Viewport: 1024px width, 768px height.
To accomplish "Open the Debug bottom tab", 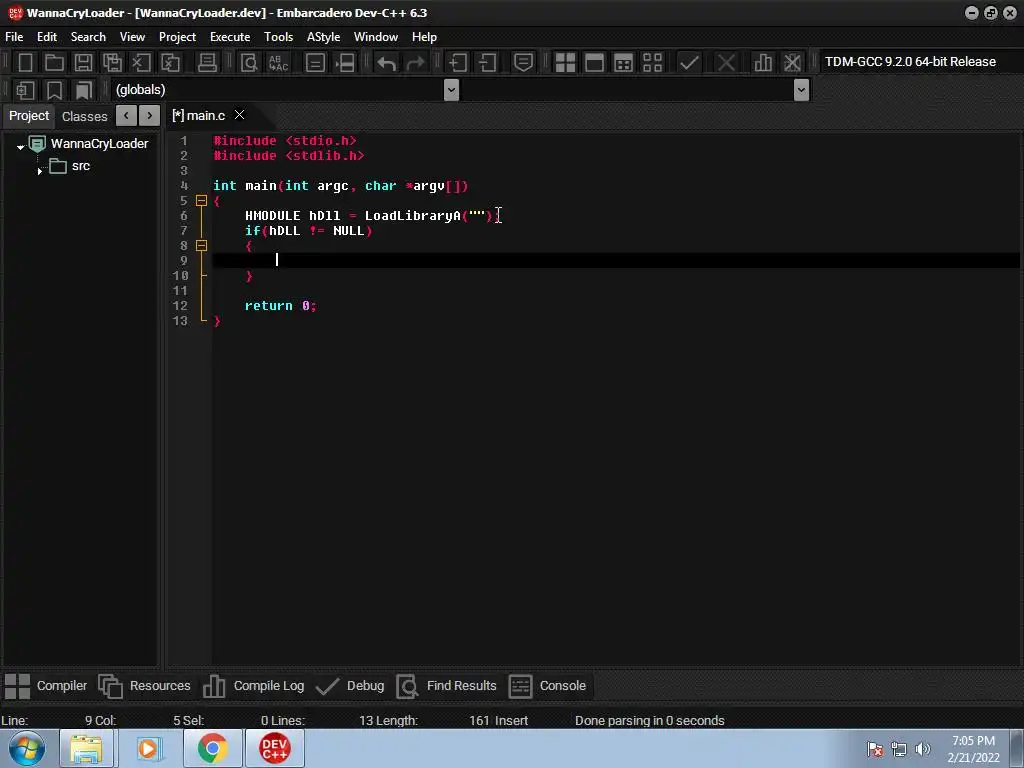I will coord(350,686).
